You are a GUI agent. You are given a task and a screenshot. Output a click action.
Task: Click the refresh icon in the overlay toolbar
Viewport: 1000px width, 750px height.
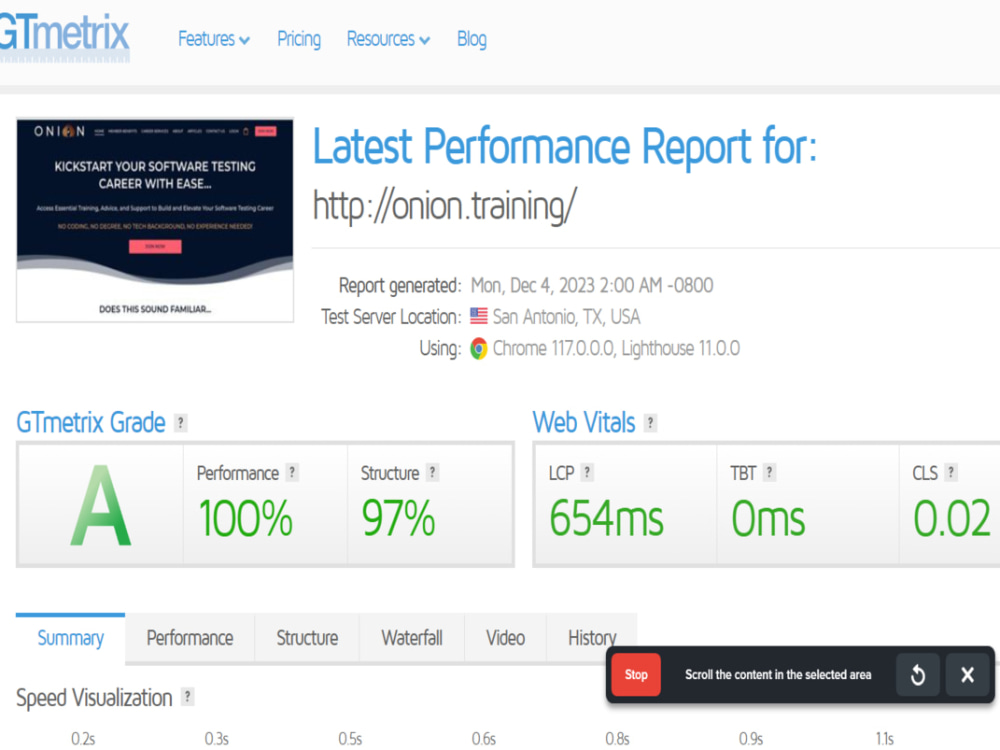(917, 675)
